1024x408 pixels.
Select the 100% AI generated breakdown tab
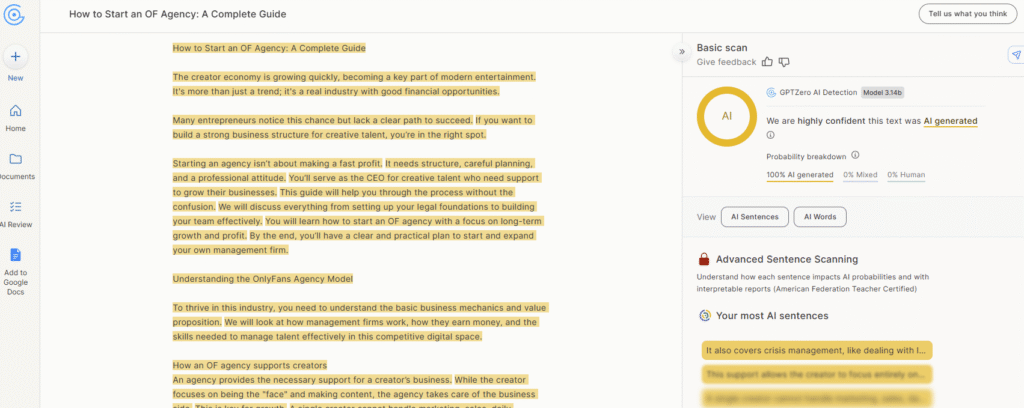pos(800,175)
